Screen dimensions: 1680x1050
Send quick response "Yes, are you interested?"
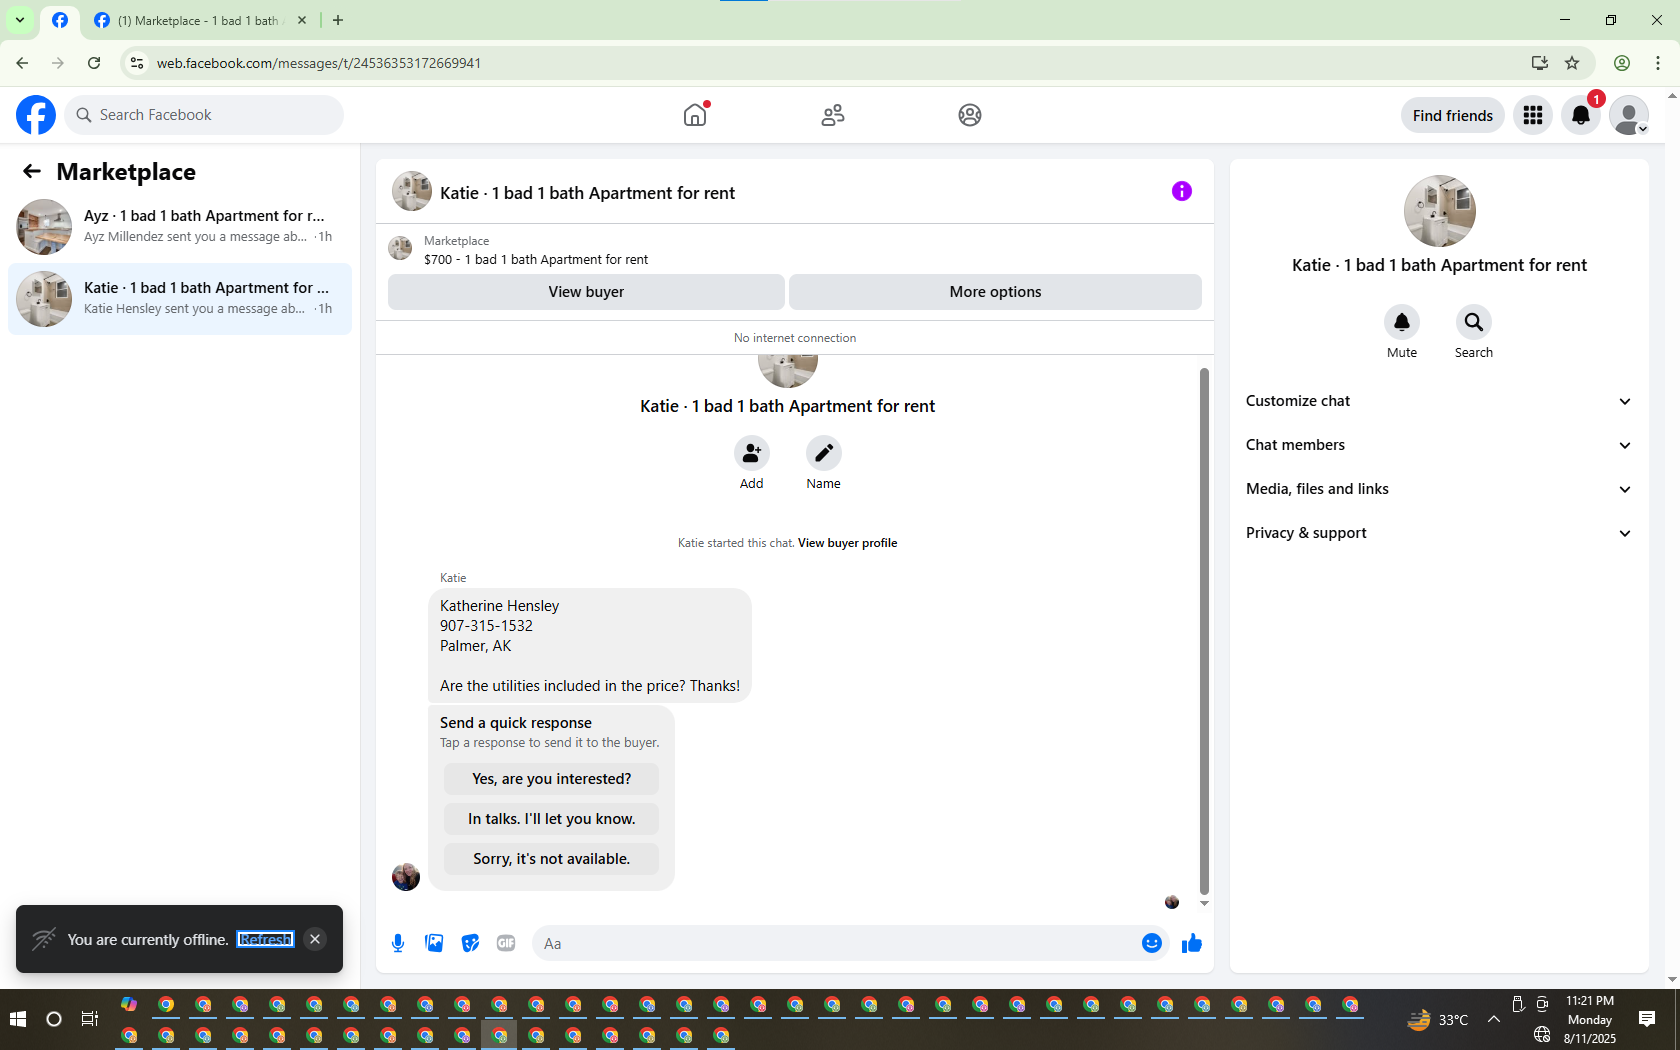551,779
